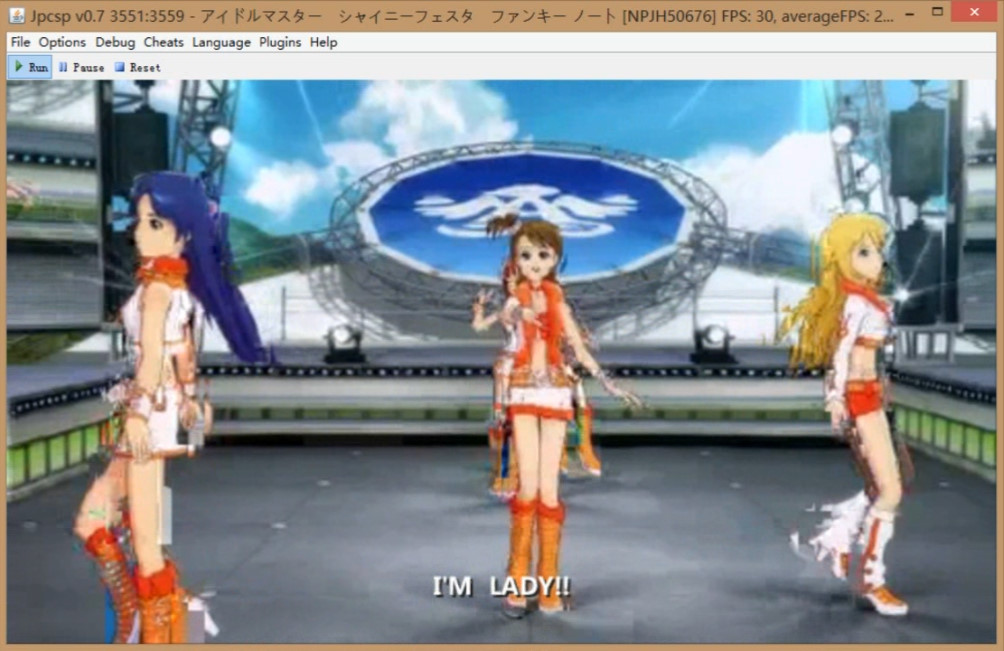
Task: Click the Run toolbar button
Action: point(30,67)
